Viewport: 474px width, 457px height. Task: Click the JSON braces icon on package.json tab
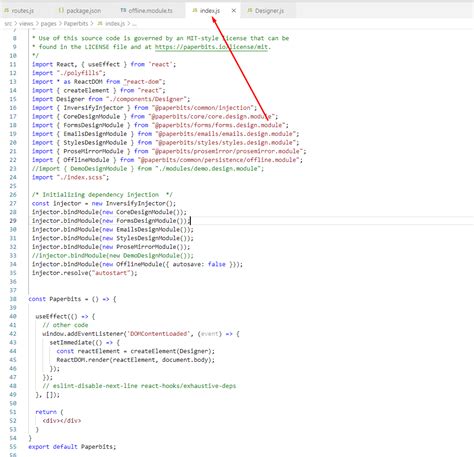click(61, 11)
